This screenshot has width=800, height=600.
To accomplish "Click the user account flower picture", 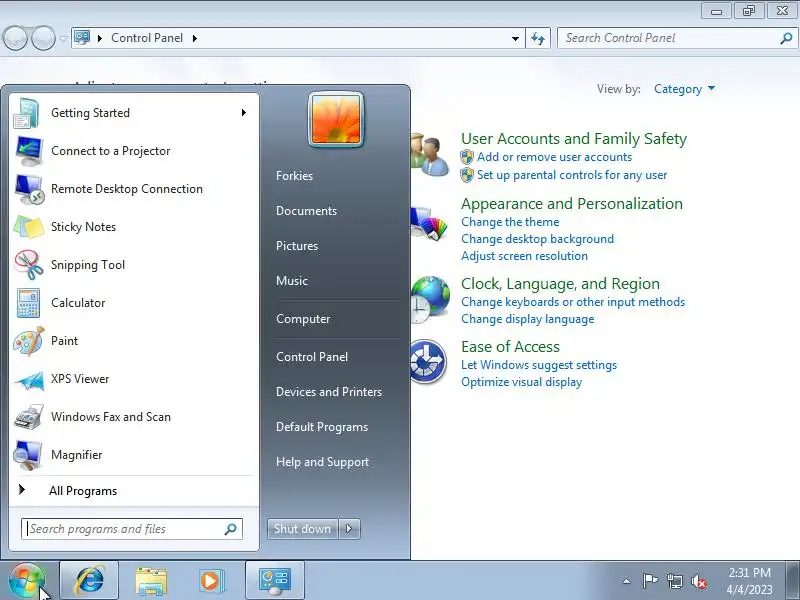I will pos(336,120).
